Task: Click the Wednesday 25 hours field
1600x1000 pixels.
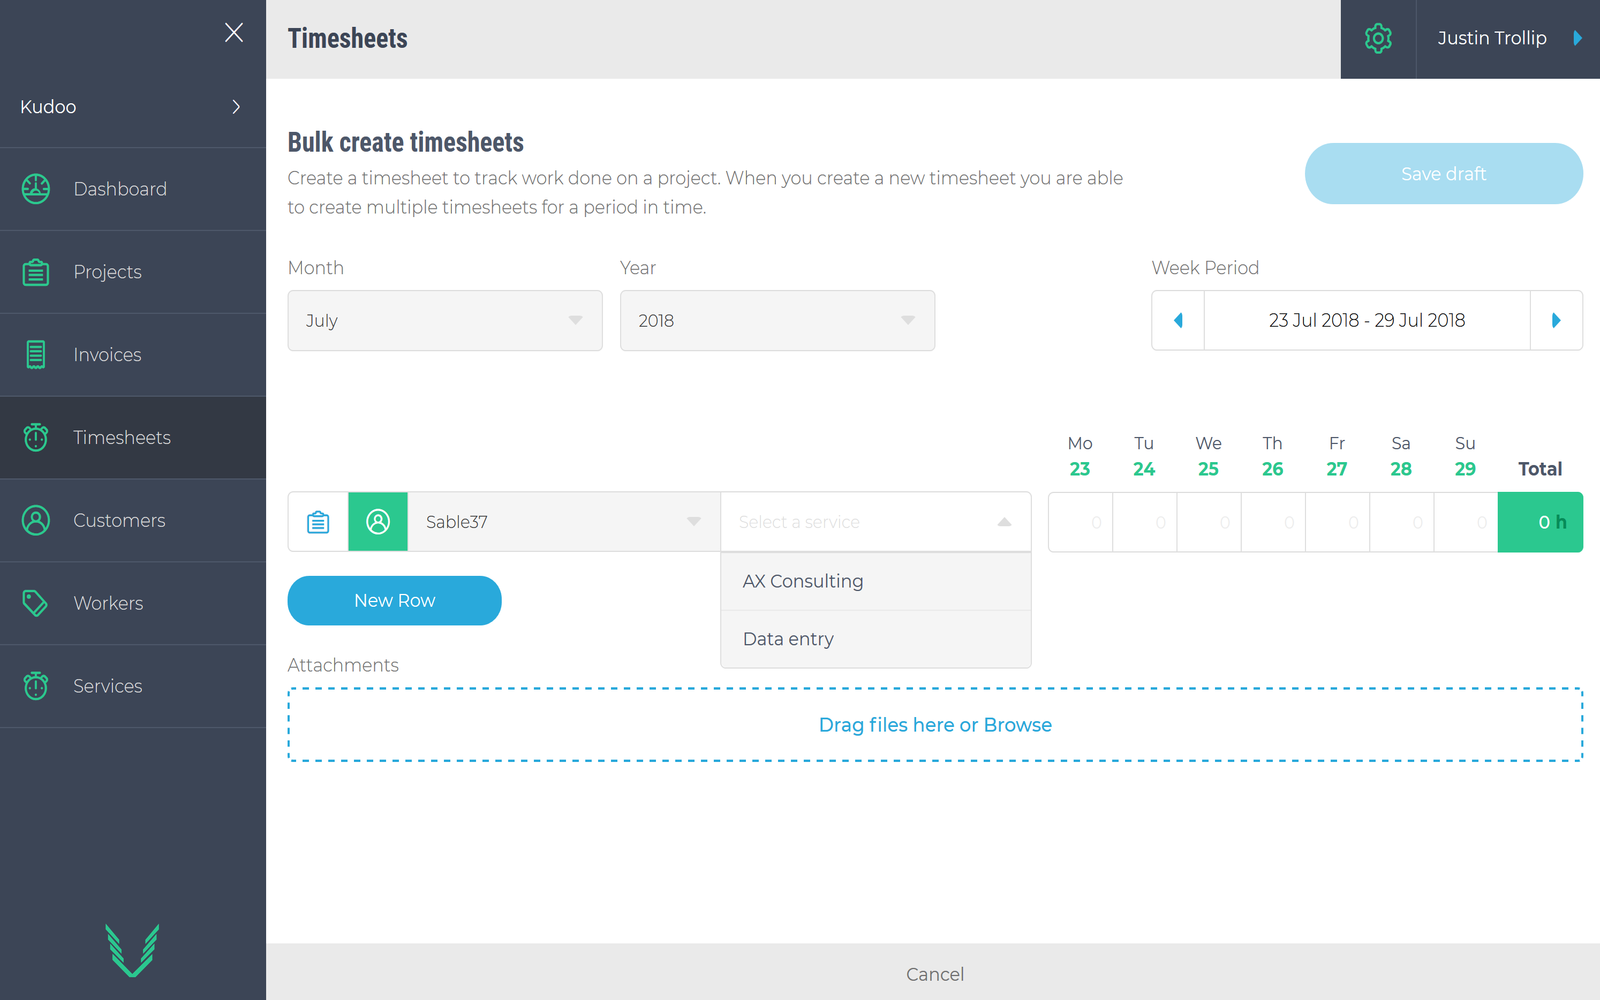Action: coord(1209,522)
